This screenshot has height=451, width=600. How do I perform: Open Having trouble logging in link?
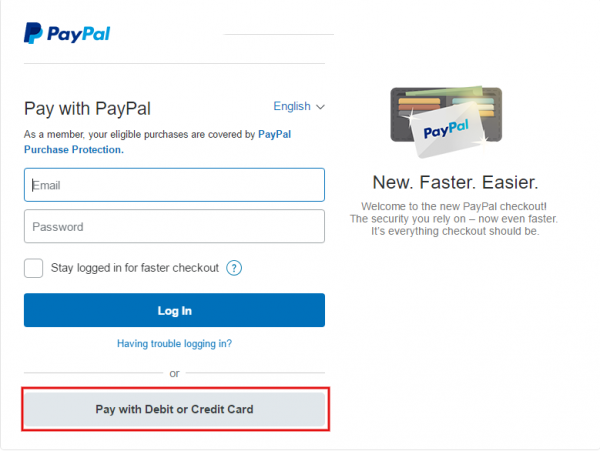[x=174, y=344]
